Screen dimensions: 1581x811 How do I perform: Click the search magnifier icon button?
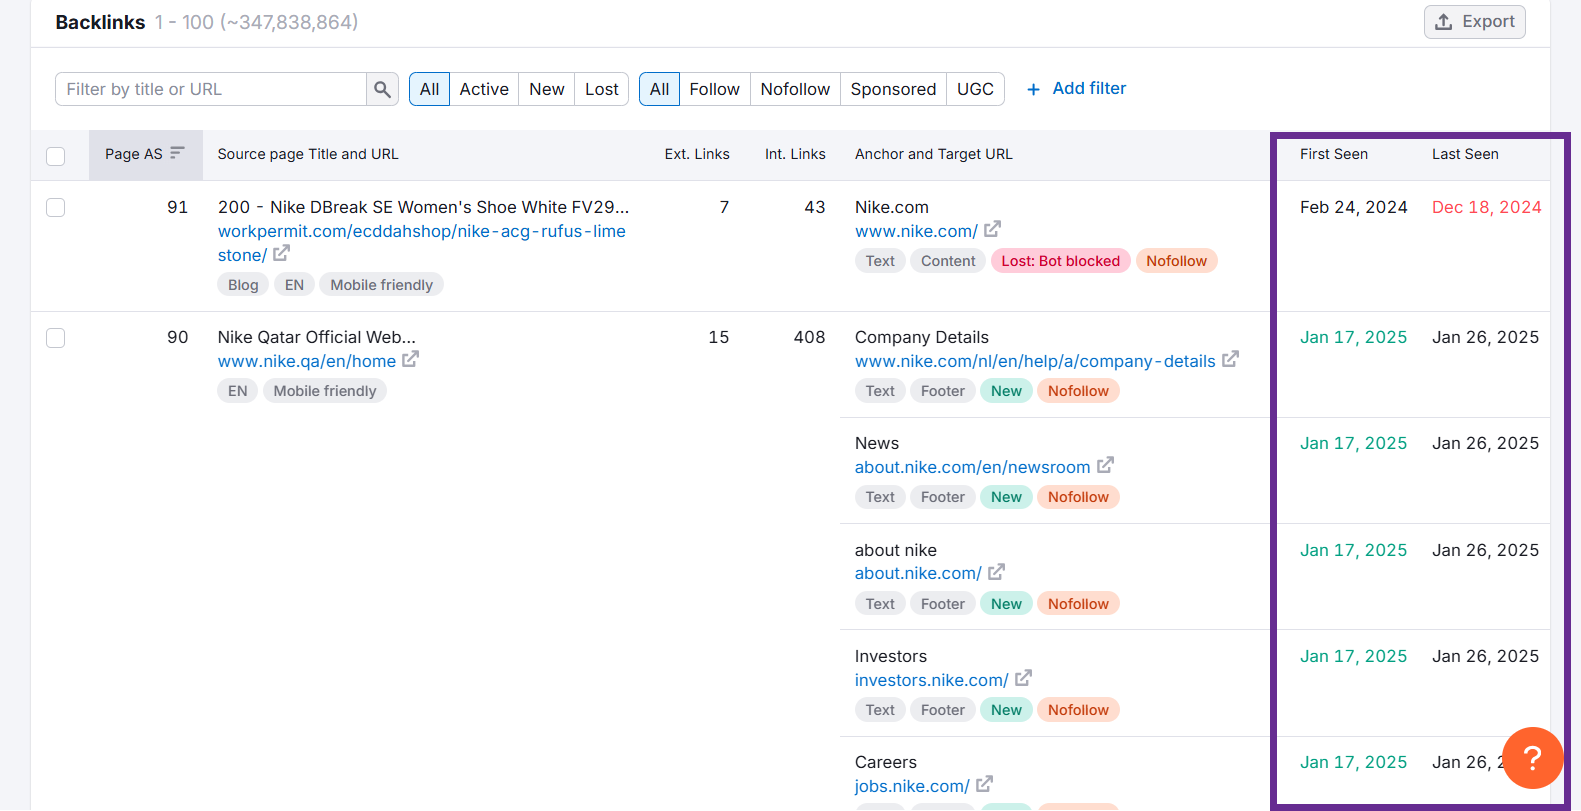coord(382,89)
